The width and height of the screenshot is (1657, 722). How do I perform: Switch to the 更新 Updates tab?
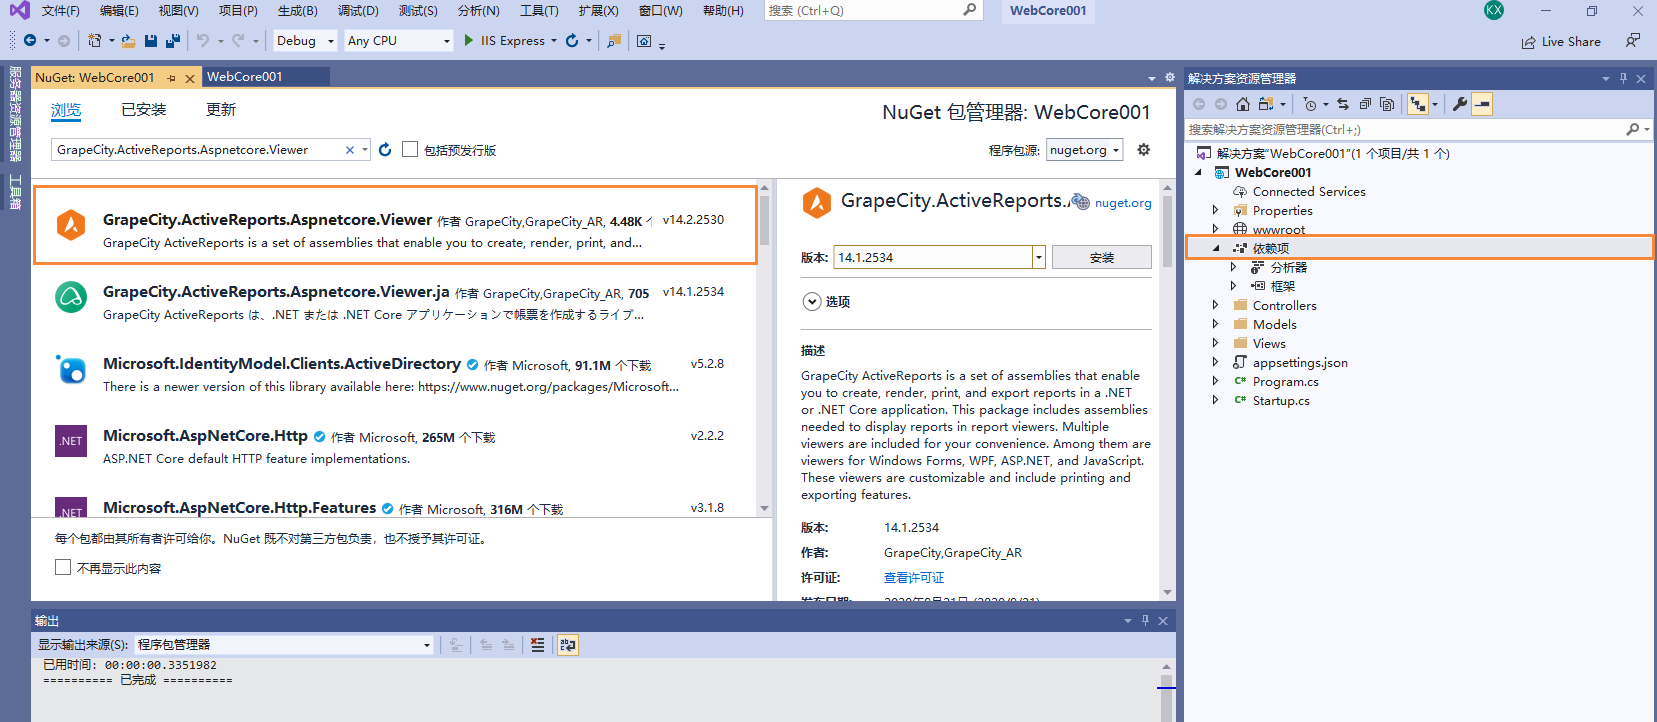click(221, 110)
